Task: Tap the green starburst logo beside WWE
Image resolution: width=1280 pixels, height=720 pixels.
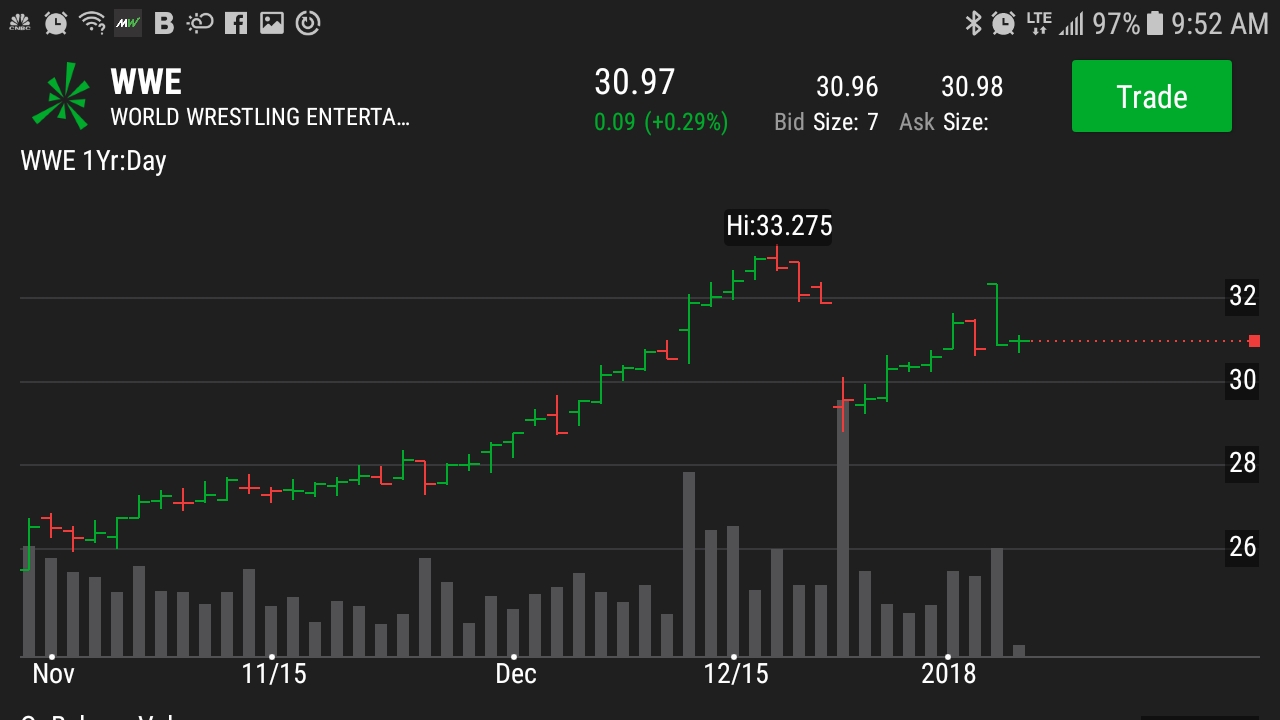Action: 61,97
